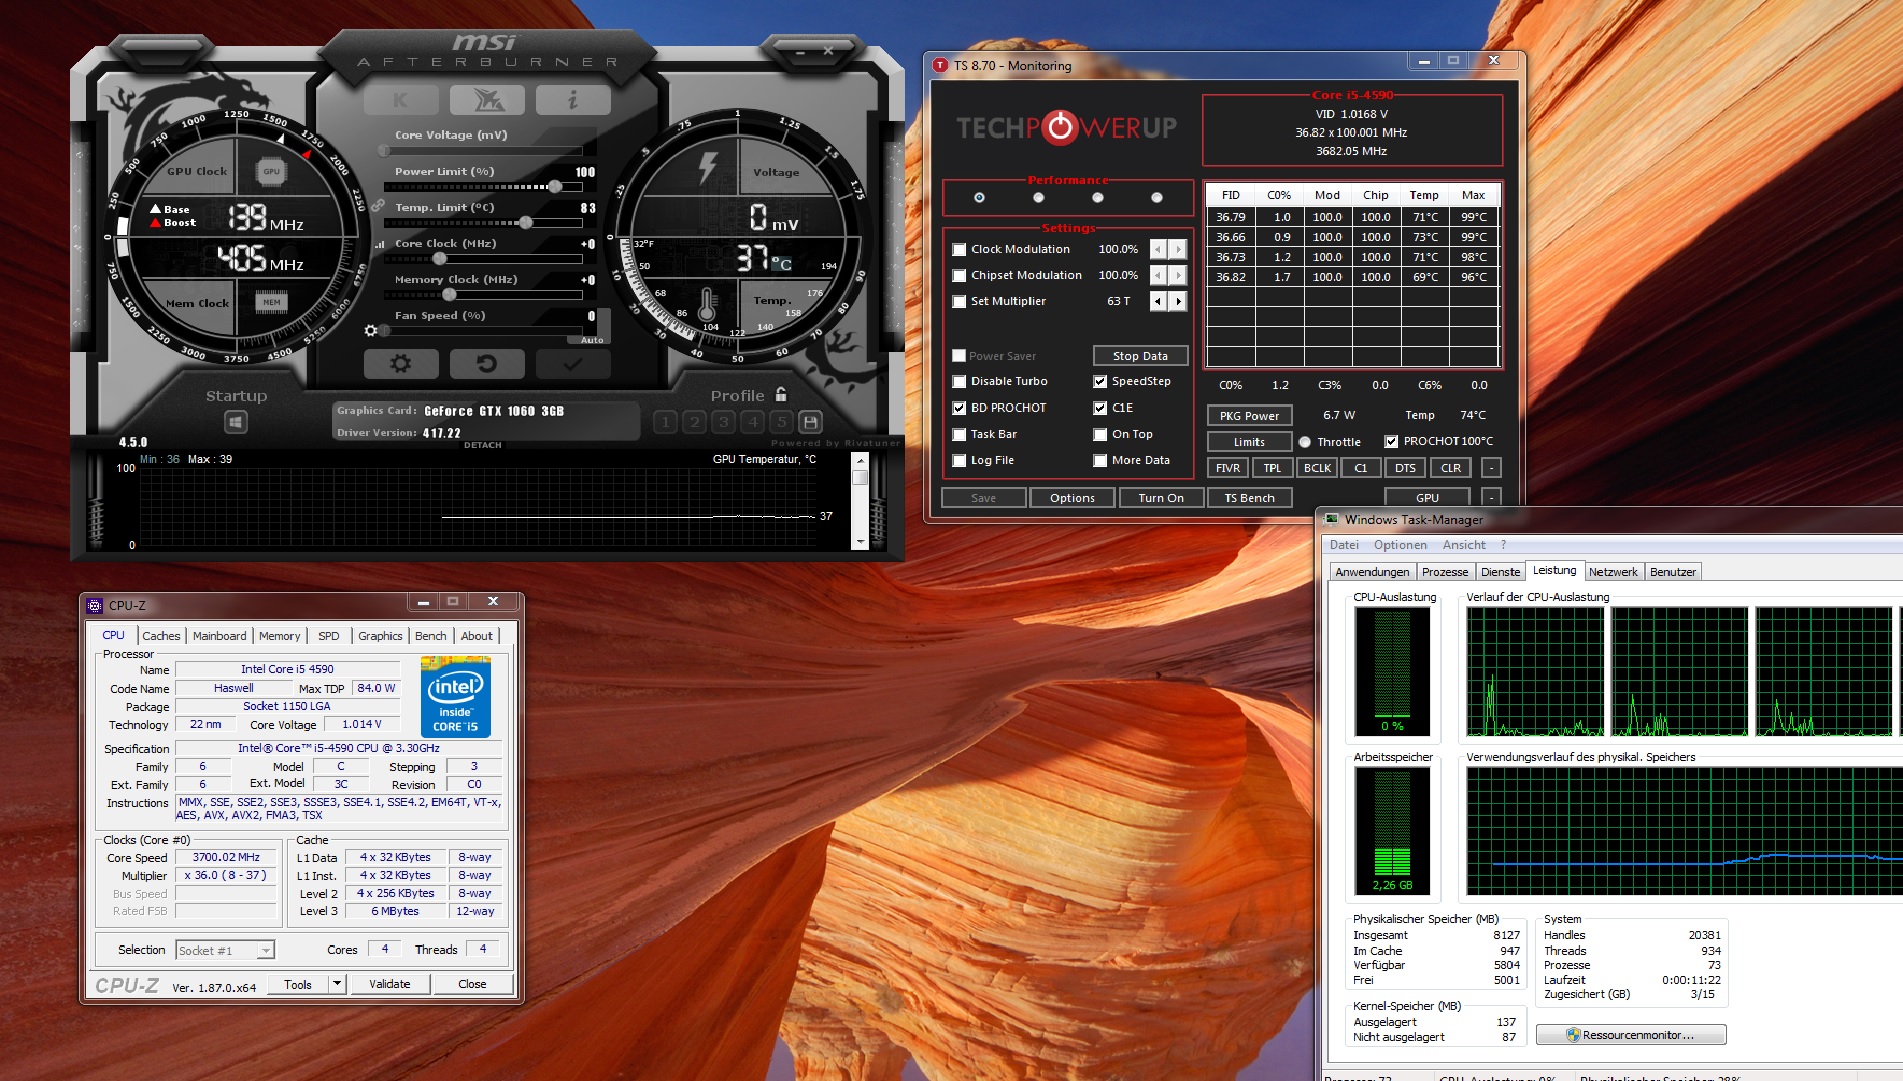Select Afterburner profile slot 2
The image size is (1903, 1081).
(x=695, y=422)
